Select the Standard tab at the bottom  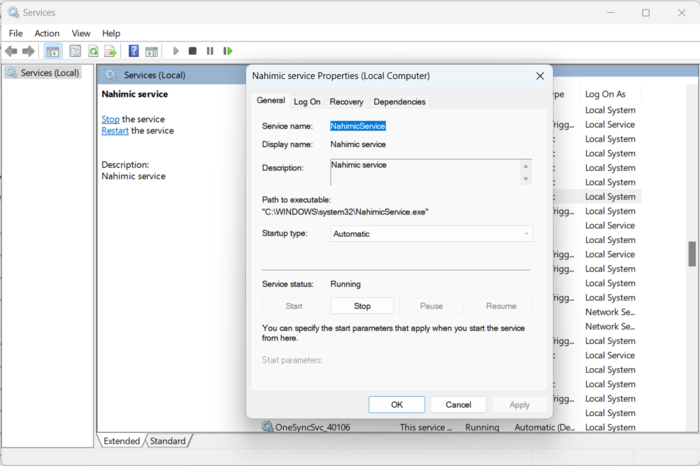point(167,441)
